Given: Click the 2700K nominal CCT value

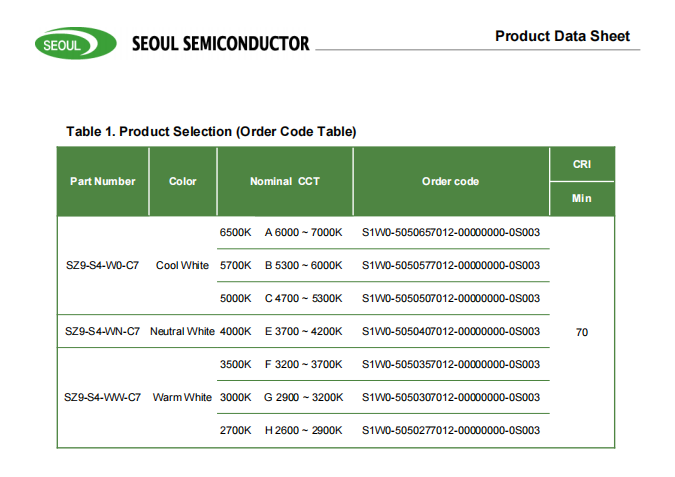Looking at the screenshot, I should 235,430.
